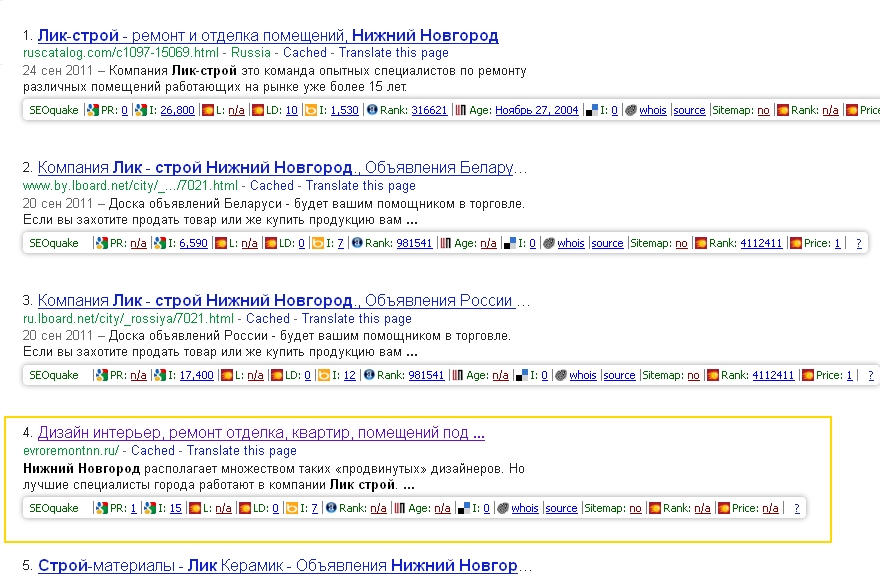Click SEOquake label in evroremontnn.ru bar
The width and height of the screenshot is (880, 577).
(54, 509)
